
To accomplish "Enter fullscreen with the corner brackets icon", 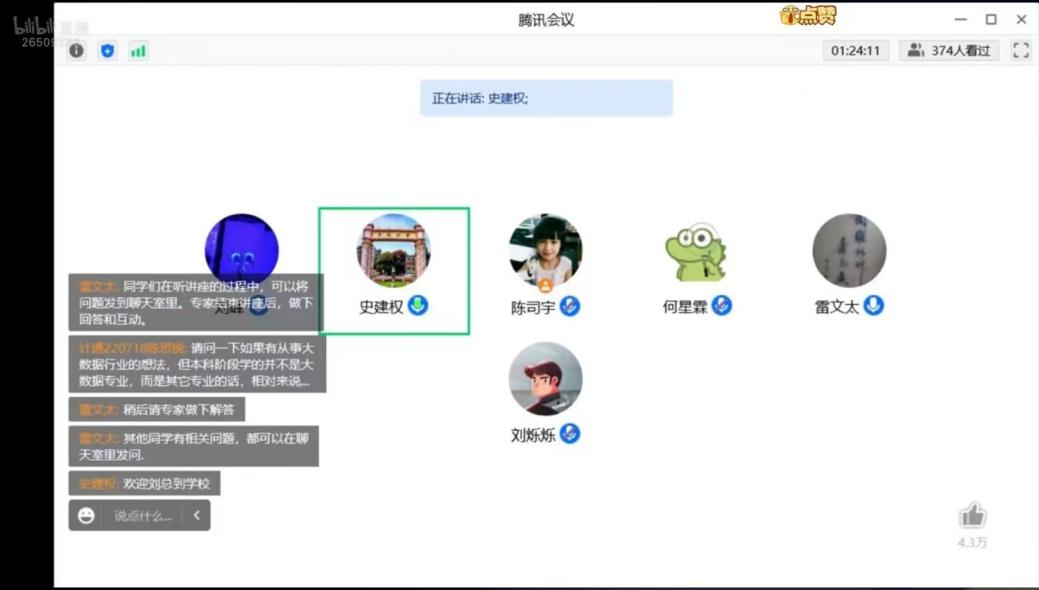I will [x=1020, y=50].
